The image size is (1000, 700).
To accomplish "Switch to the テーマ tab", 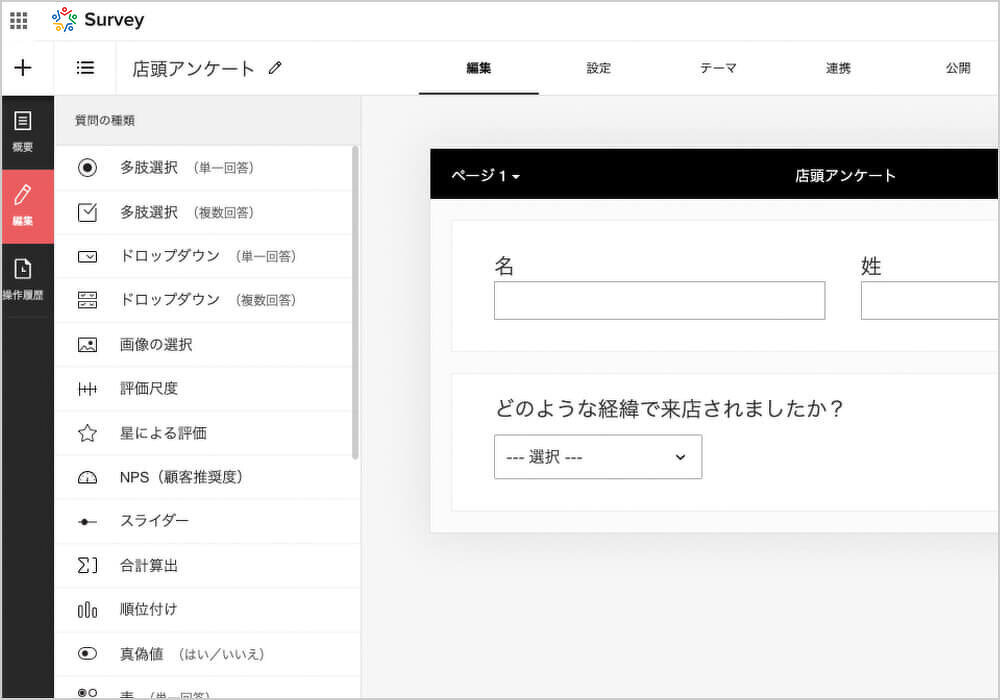I will tap(718, 69).
